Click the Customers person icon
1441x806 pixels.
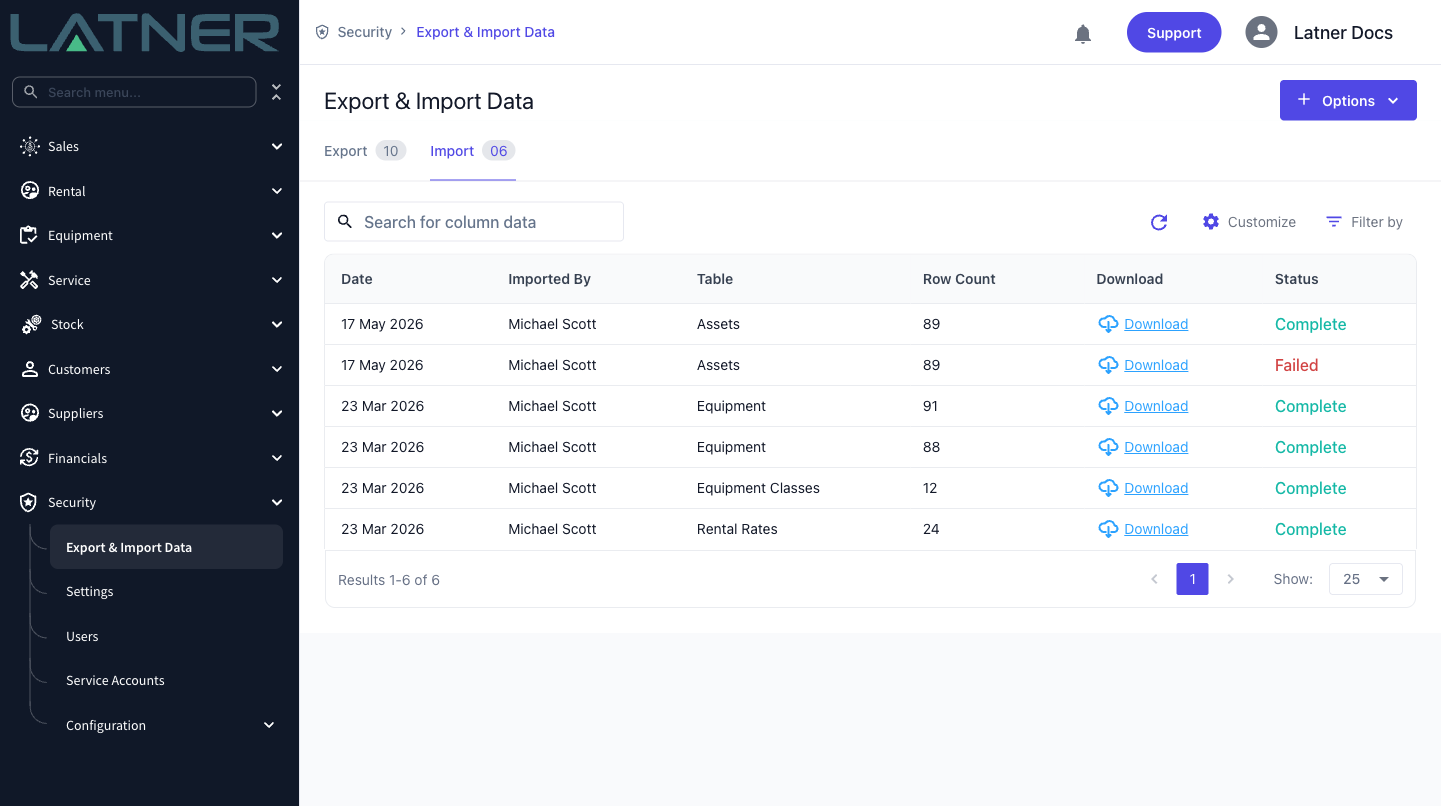(30, 369)
